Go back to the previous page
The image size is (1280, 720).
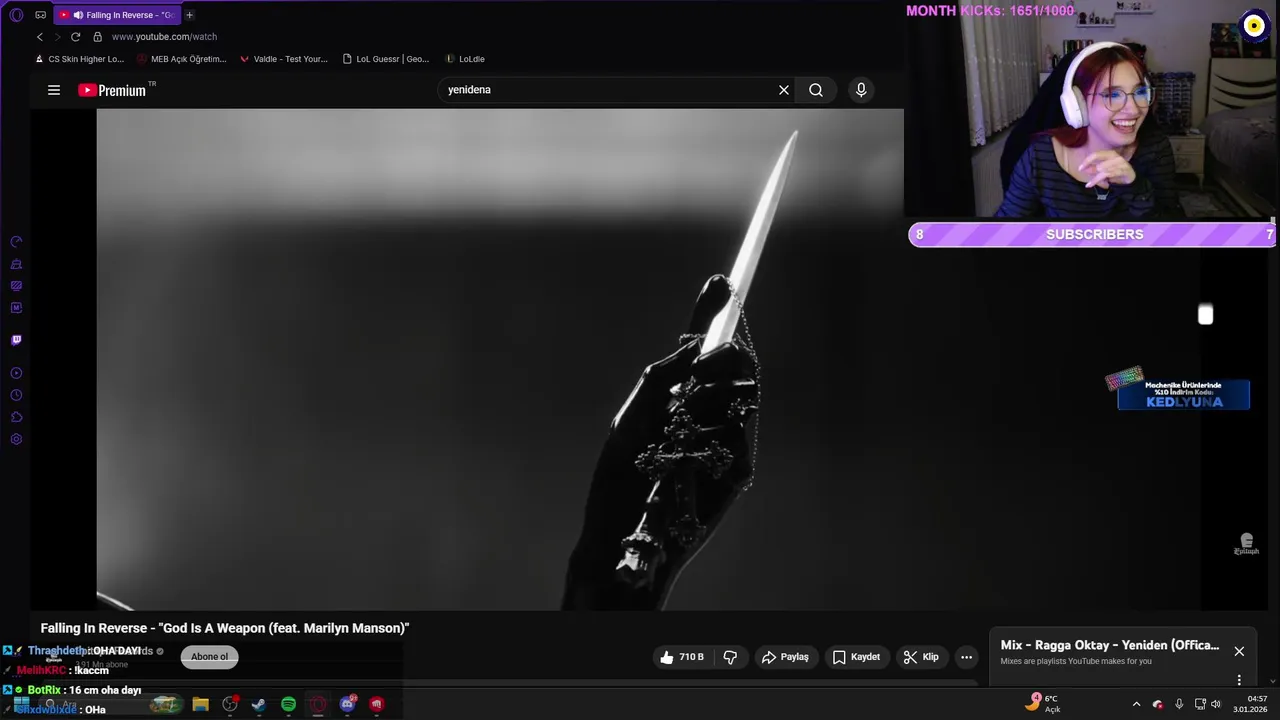pos(40,37)
